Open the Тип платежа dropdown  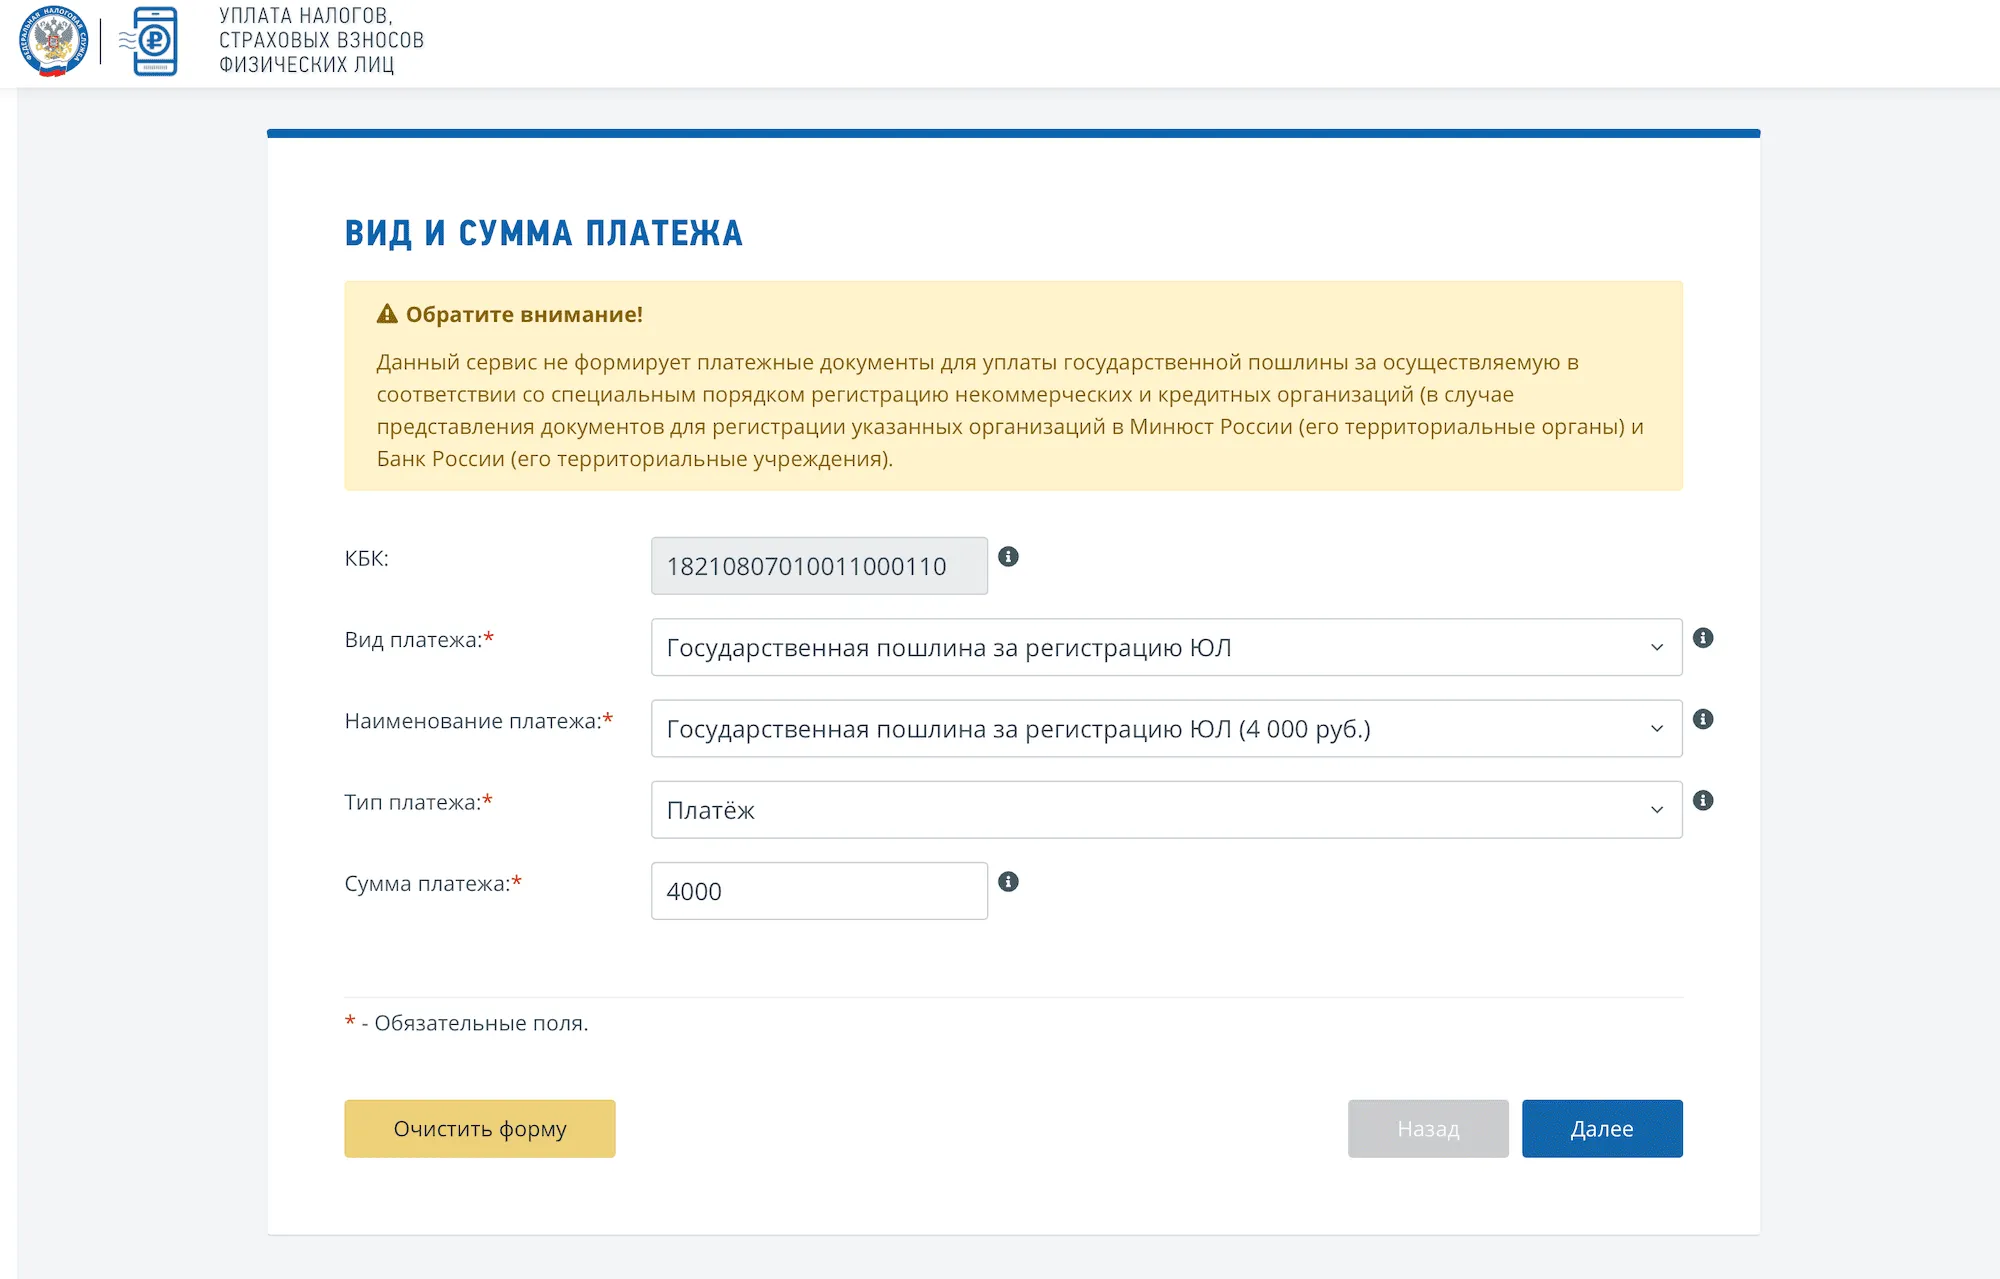tap(1165, 810)
